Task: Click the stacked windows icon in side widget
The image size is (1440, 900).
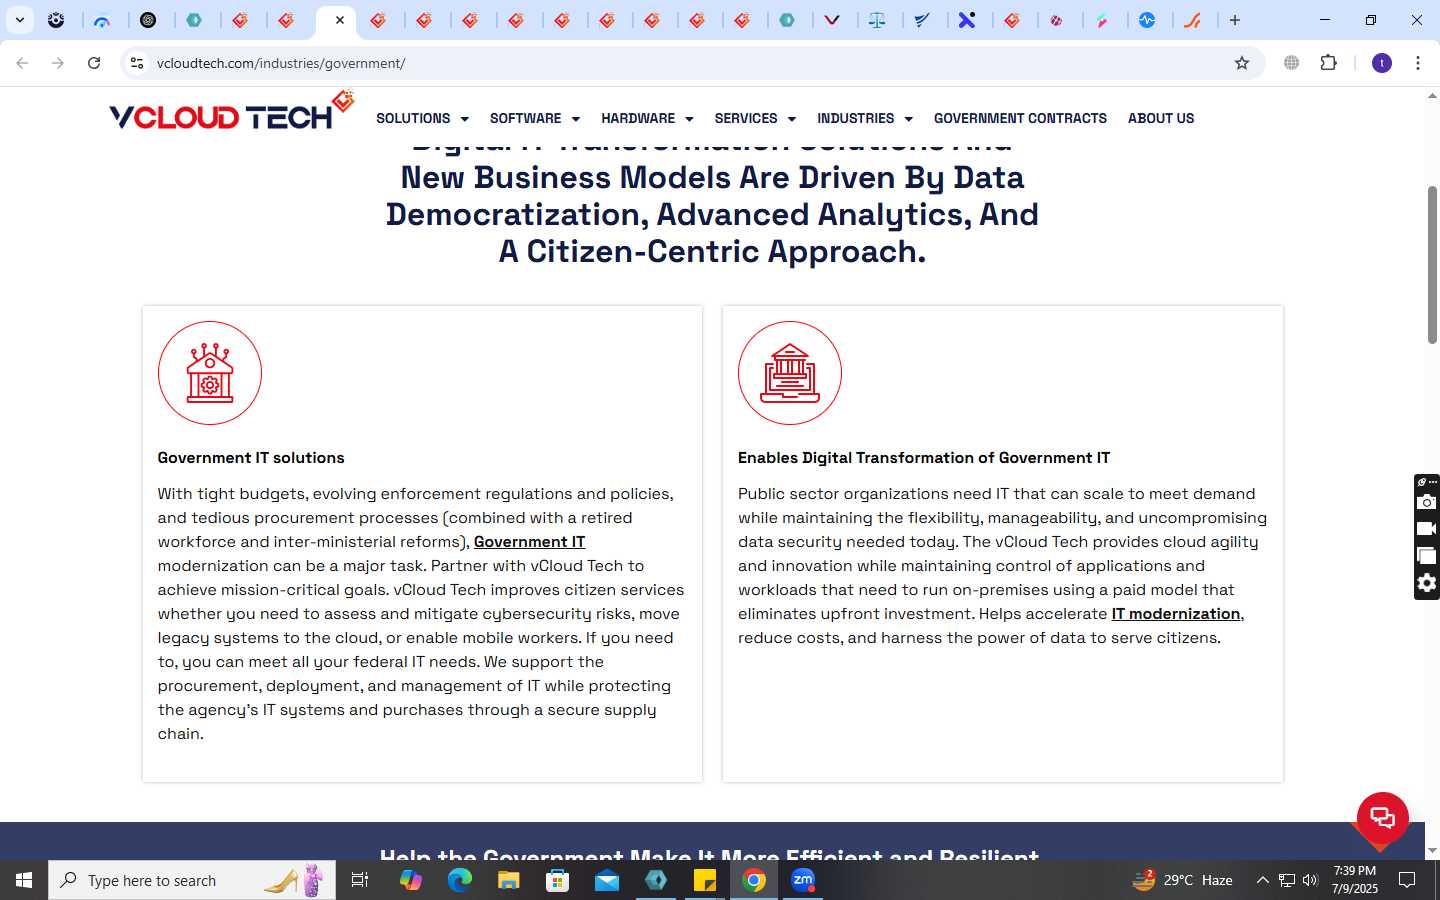Action: 1427,556
